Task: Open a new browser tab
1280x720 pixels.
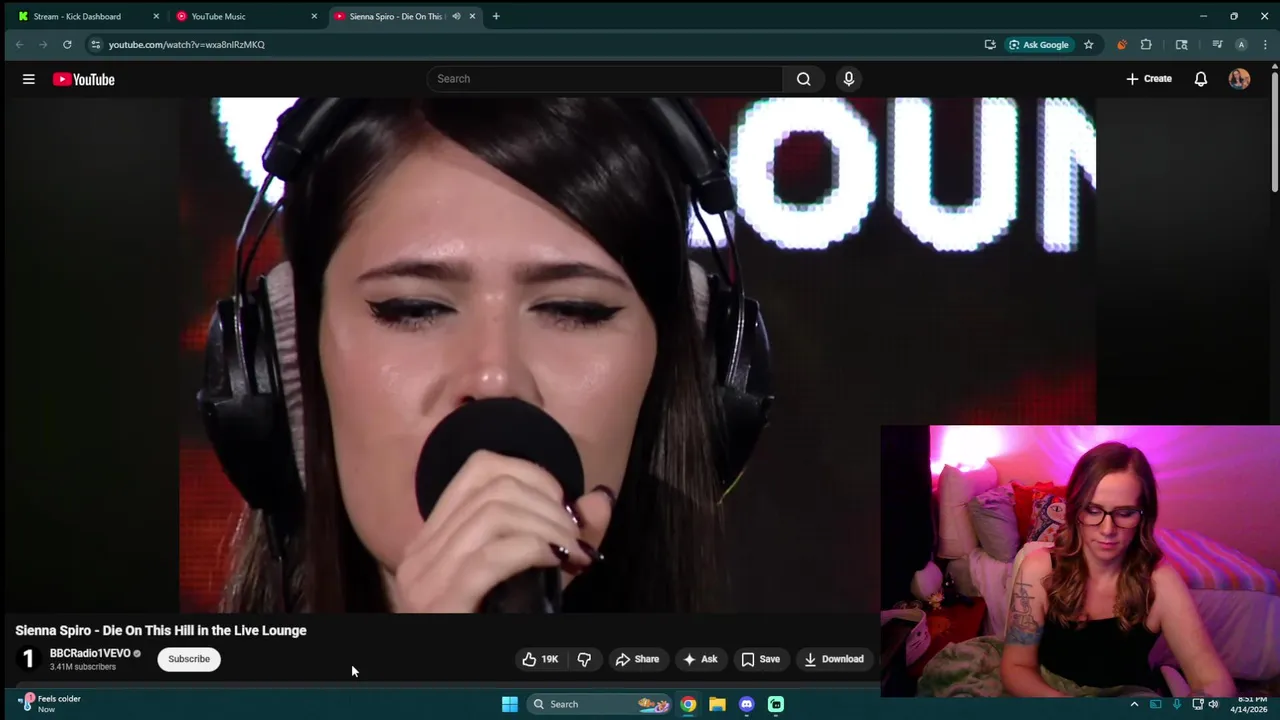Action: 496,16
